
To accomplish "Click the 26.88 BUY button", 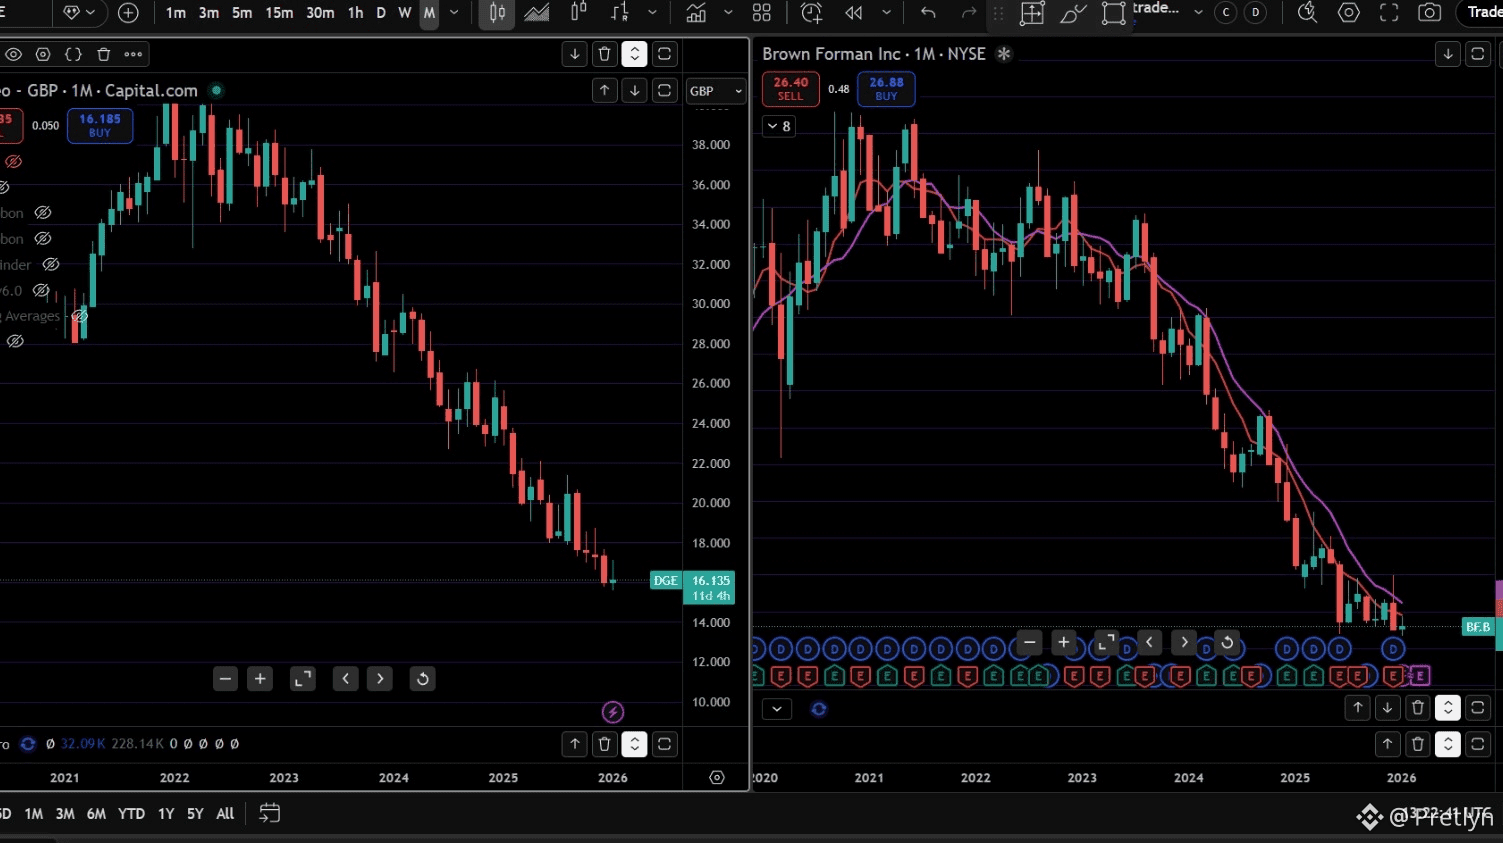I will (886, 89).
